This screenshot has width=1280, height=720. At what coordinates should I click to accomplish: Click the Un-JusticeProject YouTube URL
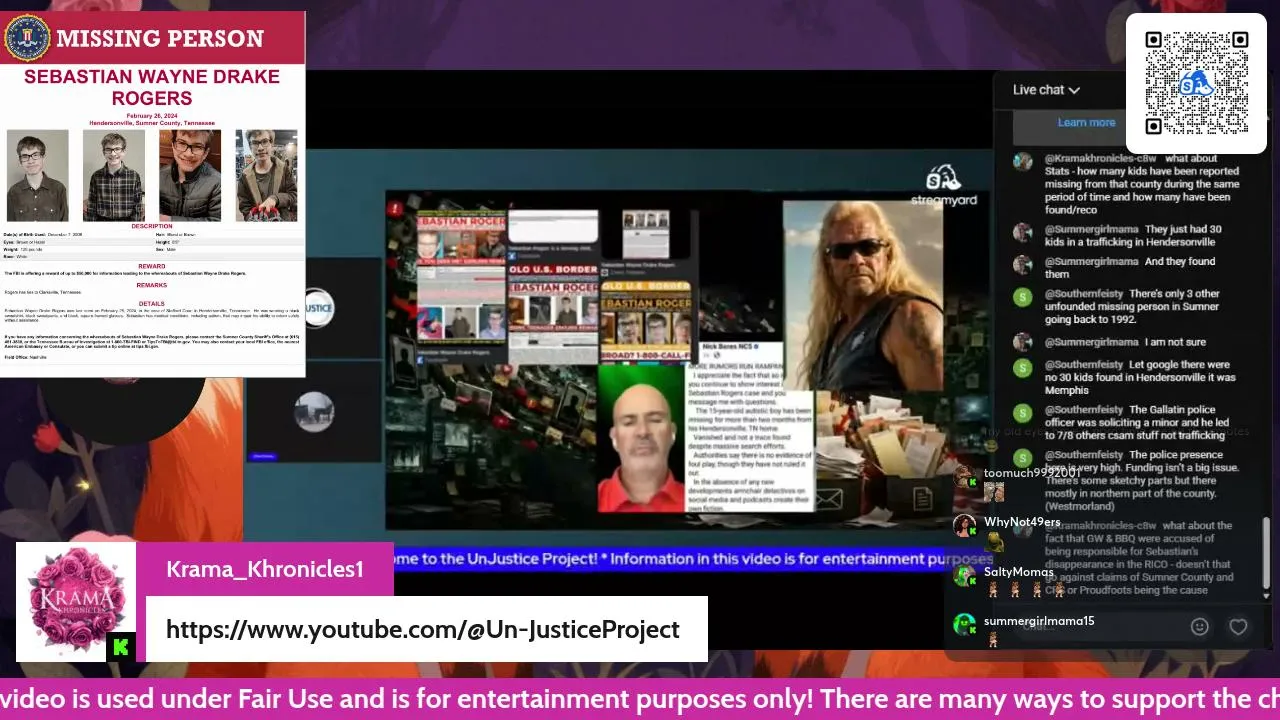coord(422,629)
